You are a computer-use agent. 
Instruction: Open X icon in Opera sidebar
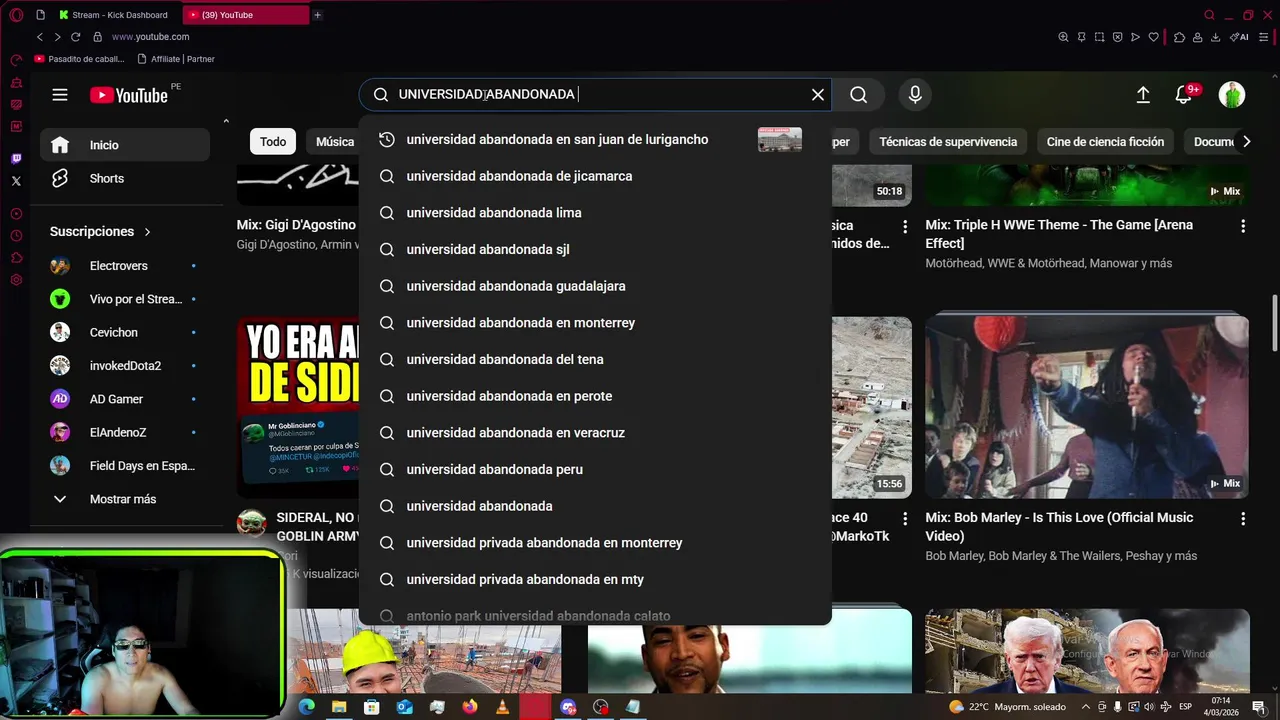coord(16,181)
